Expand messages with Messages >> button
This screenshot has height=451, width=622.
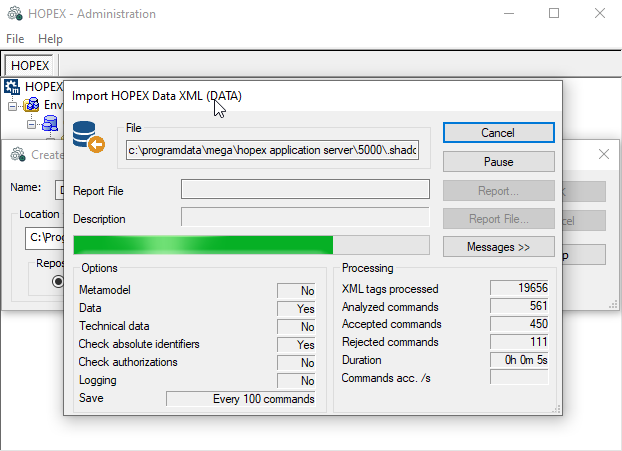point(498,246)
